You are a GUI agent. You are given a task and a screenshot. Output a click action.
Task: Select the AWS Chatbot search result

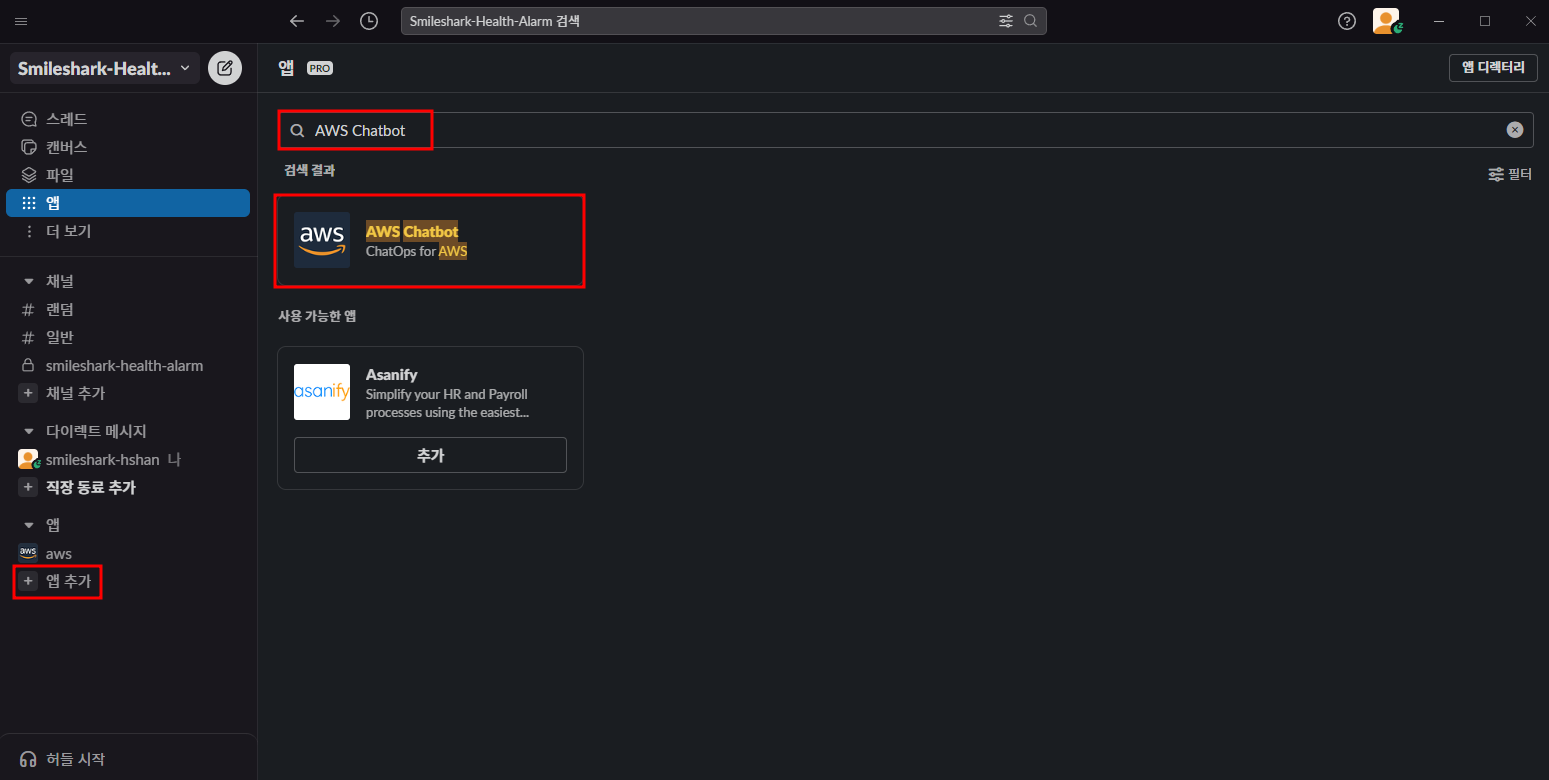pyautogui.click(x=430, y=241)
